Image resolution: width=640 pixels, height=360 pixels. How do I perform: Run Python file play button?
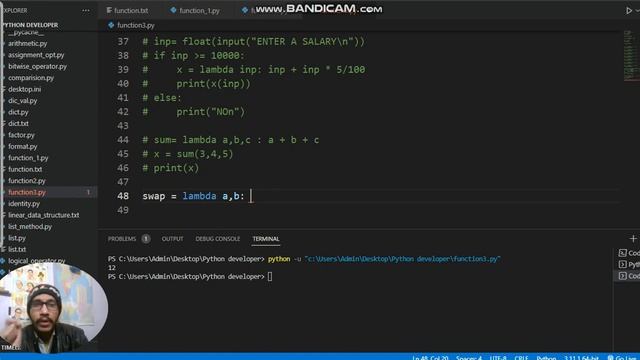[x=629, y=11]
